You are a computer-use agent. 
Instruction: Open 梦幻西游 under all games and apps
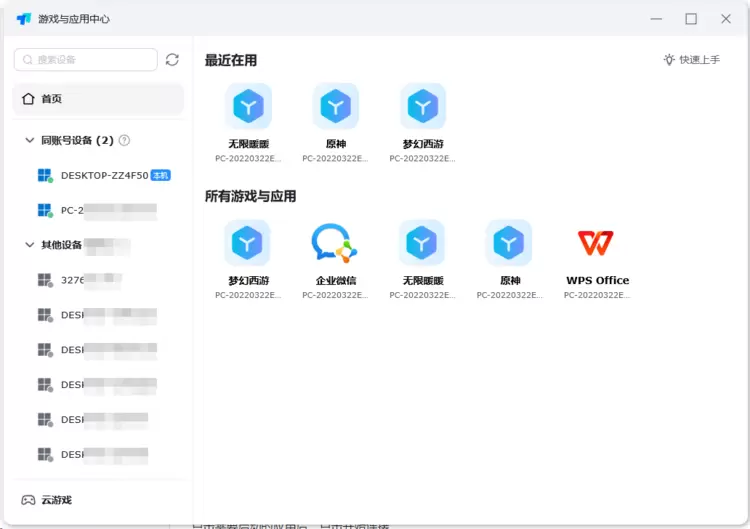point(248,243)
